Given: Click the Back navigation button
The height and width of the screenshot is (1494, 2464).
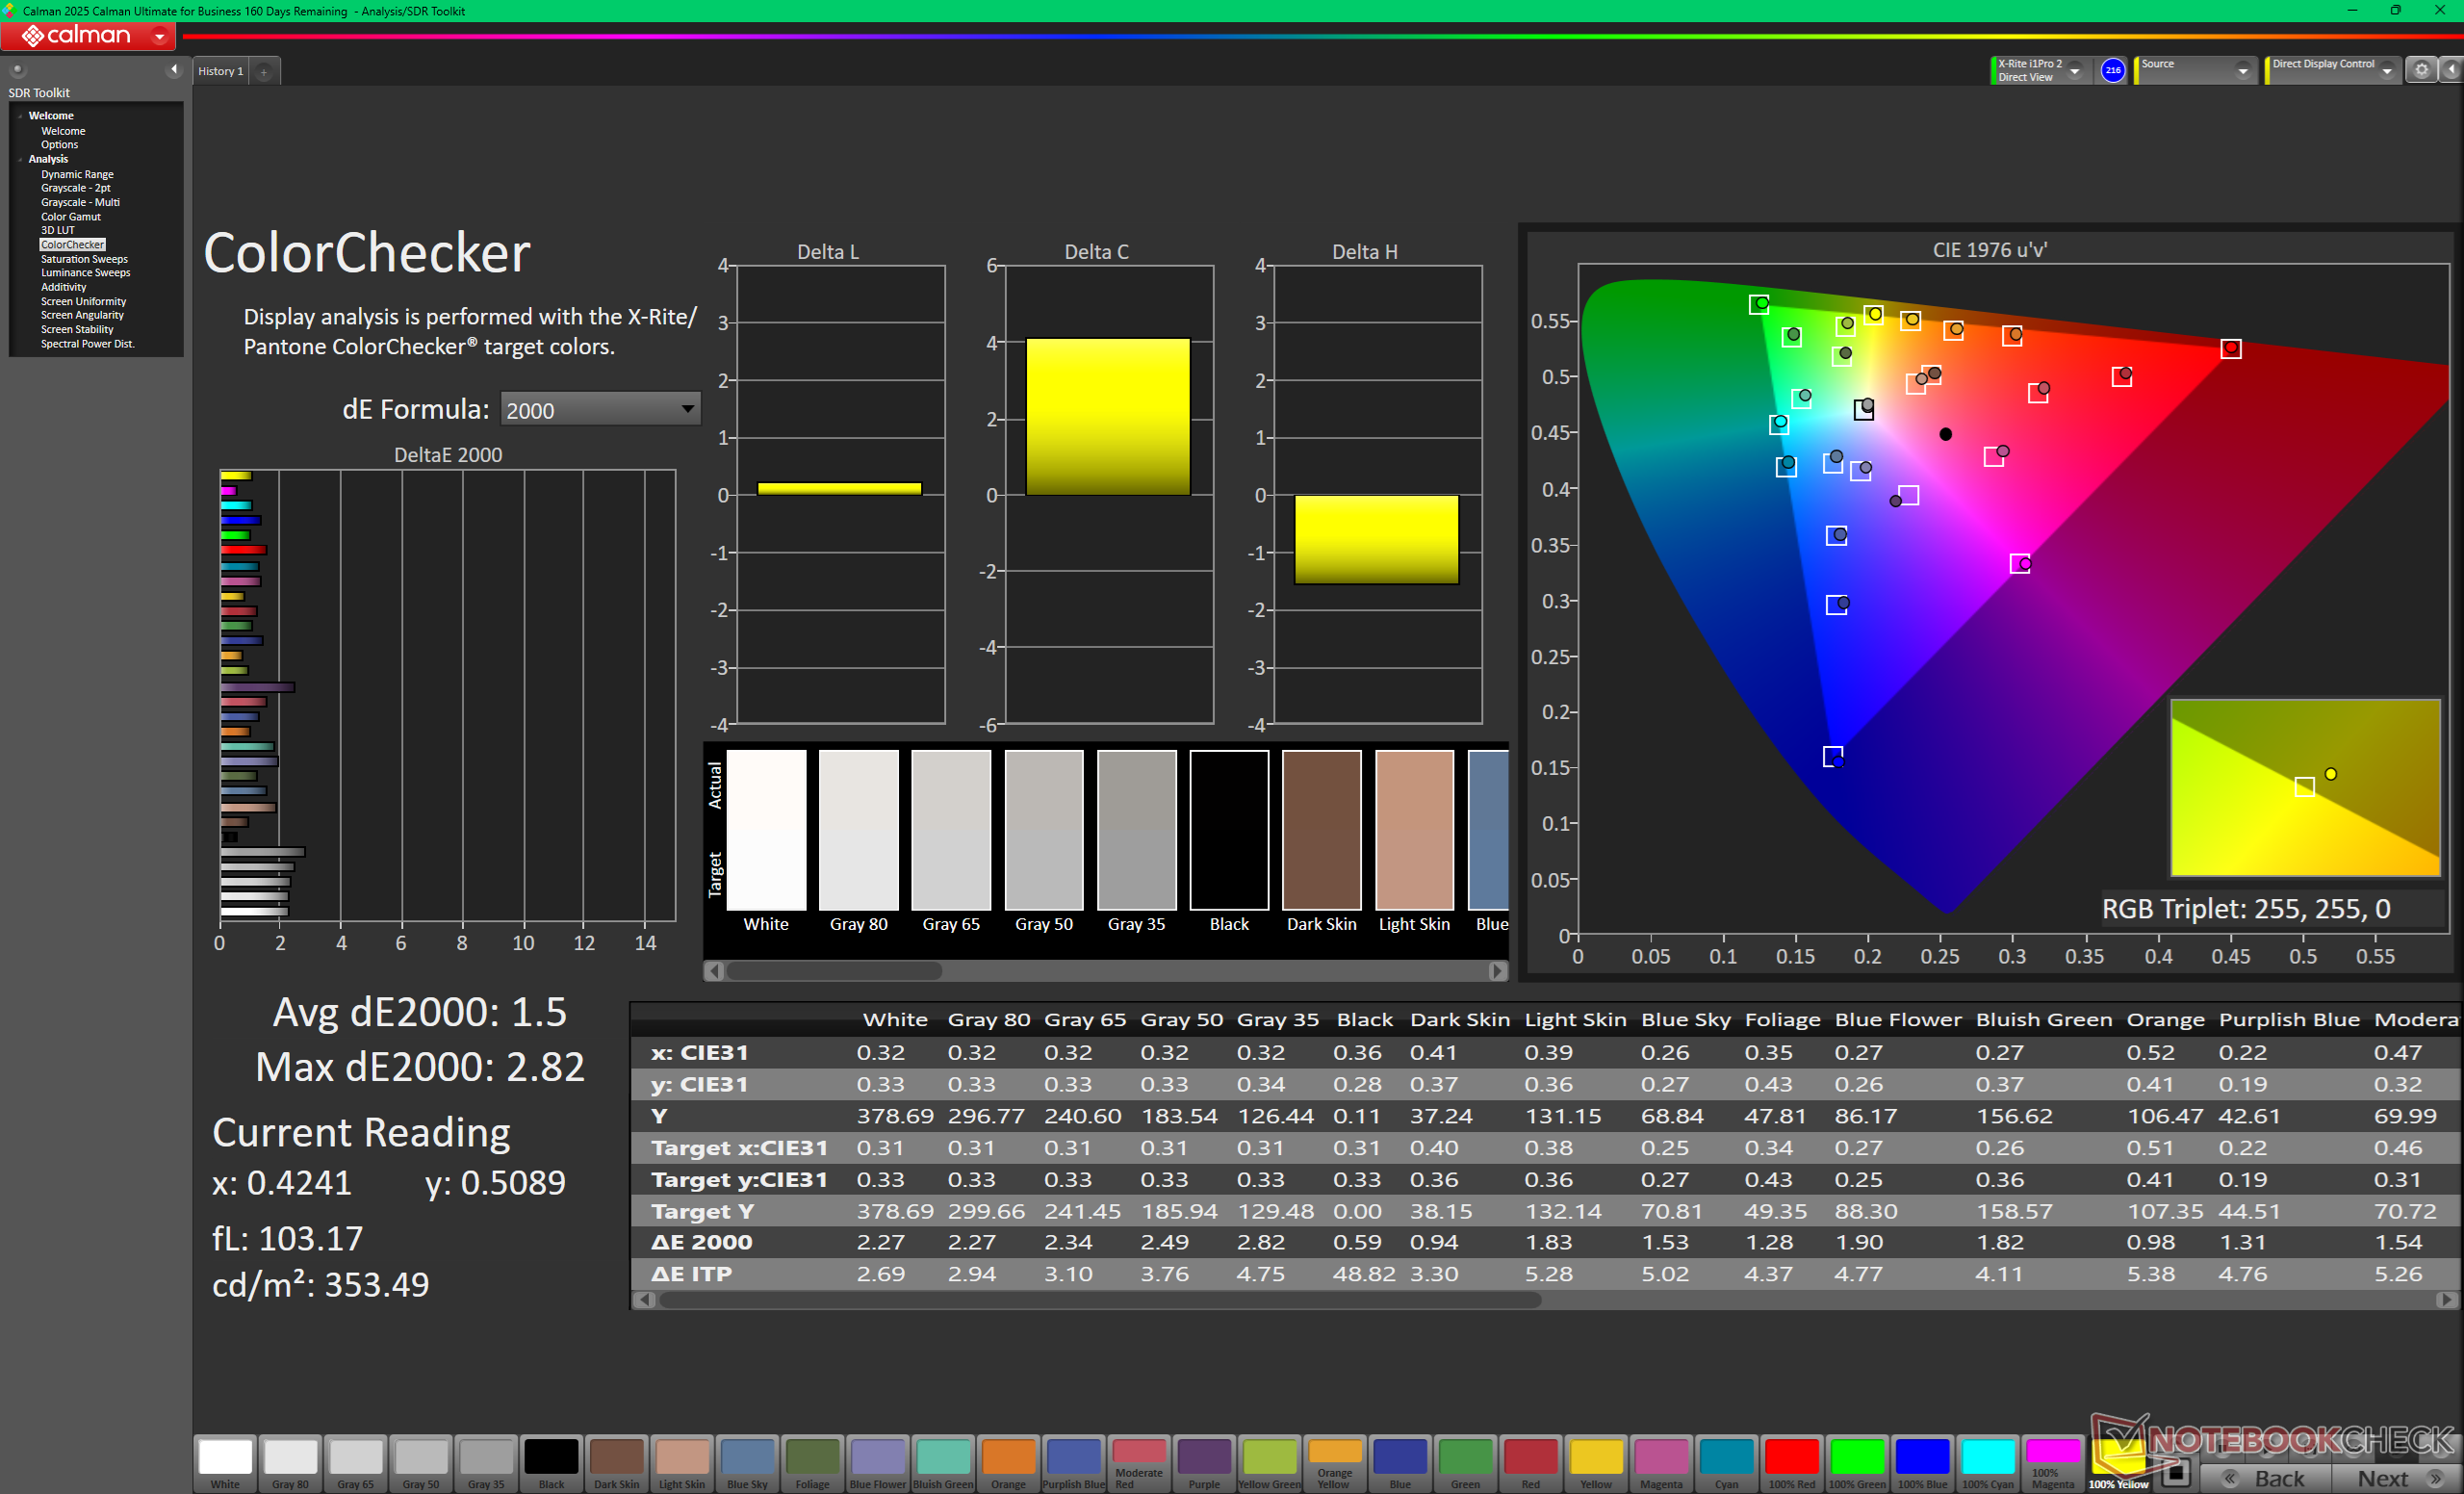Looking at the screenshot, I should [x=2267, y=1478].
